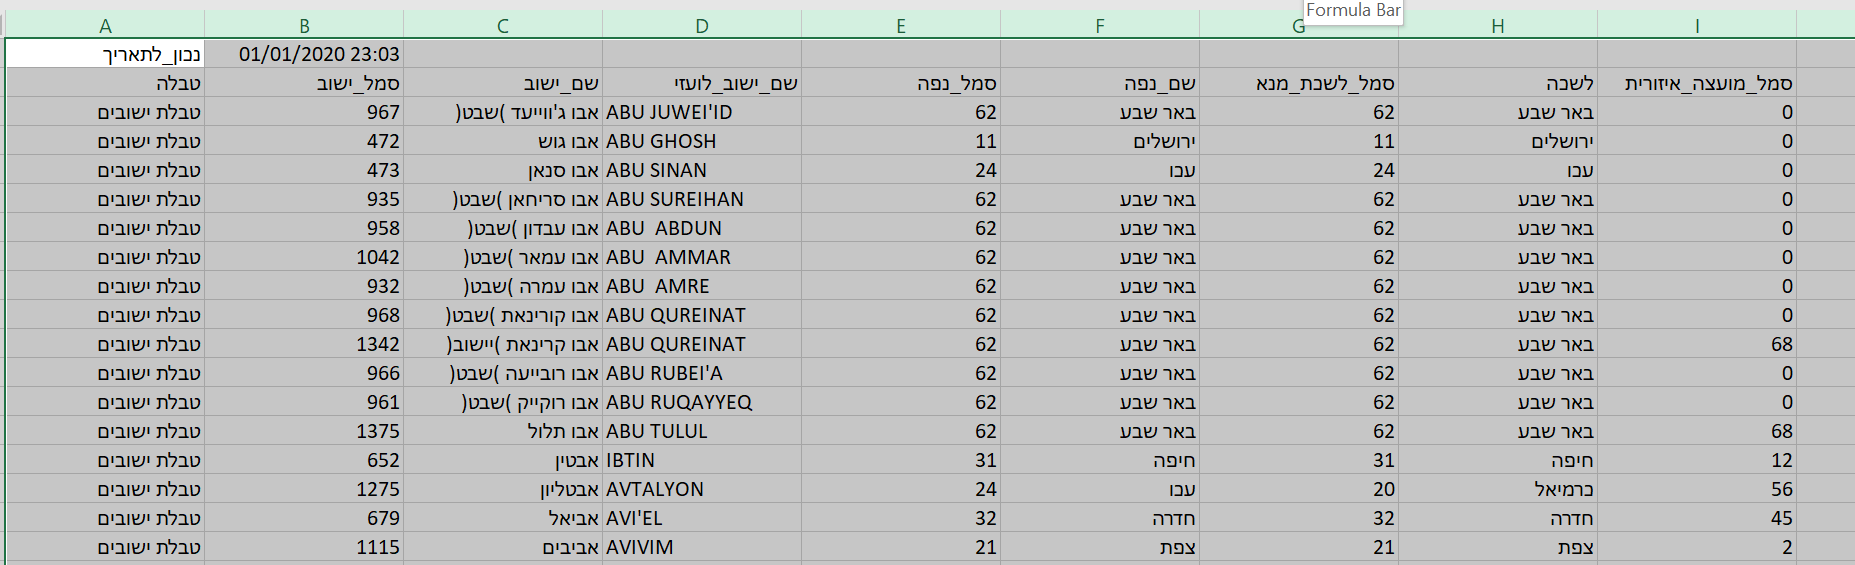
Task: Select column A header
Action: 105,26
